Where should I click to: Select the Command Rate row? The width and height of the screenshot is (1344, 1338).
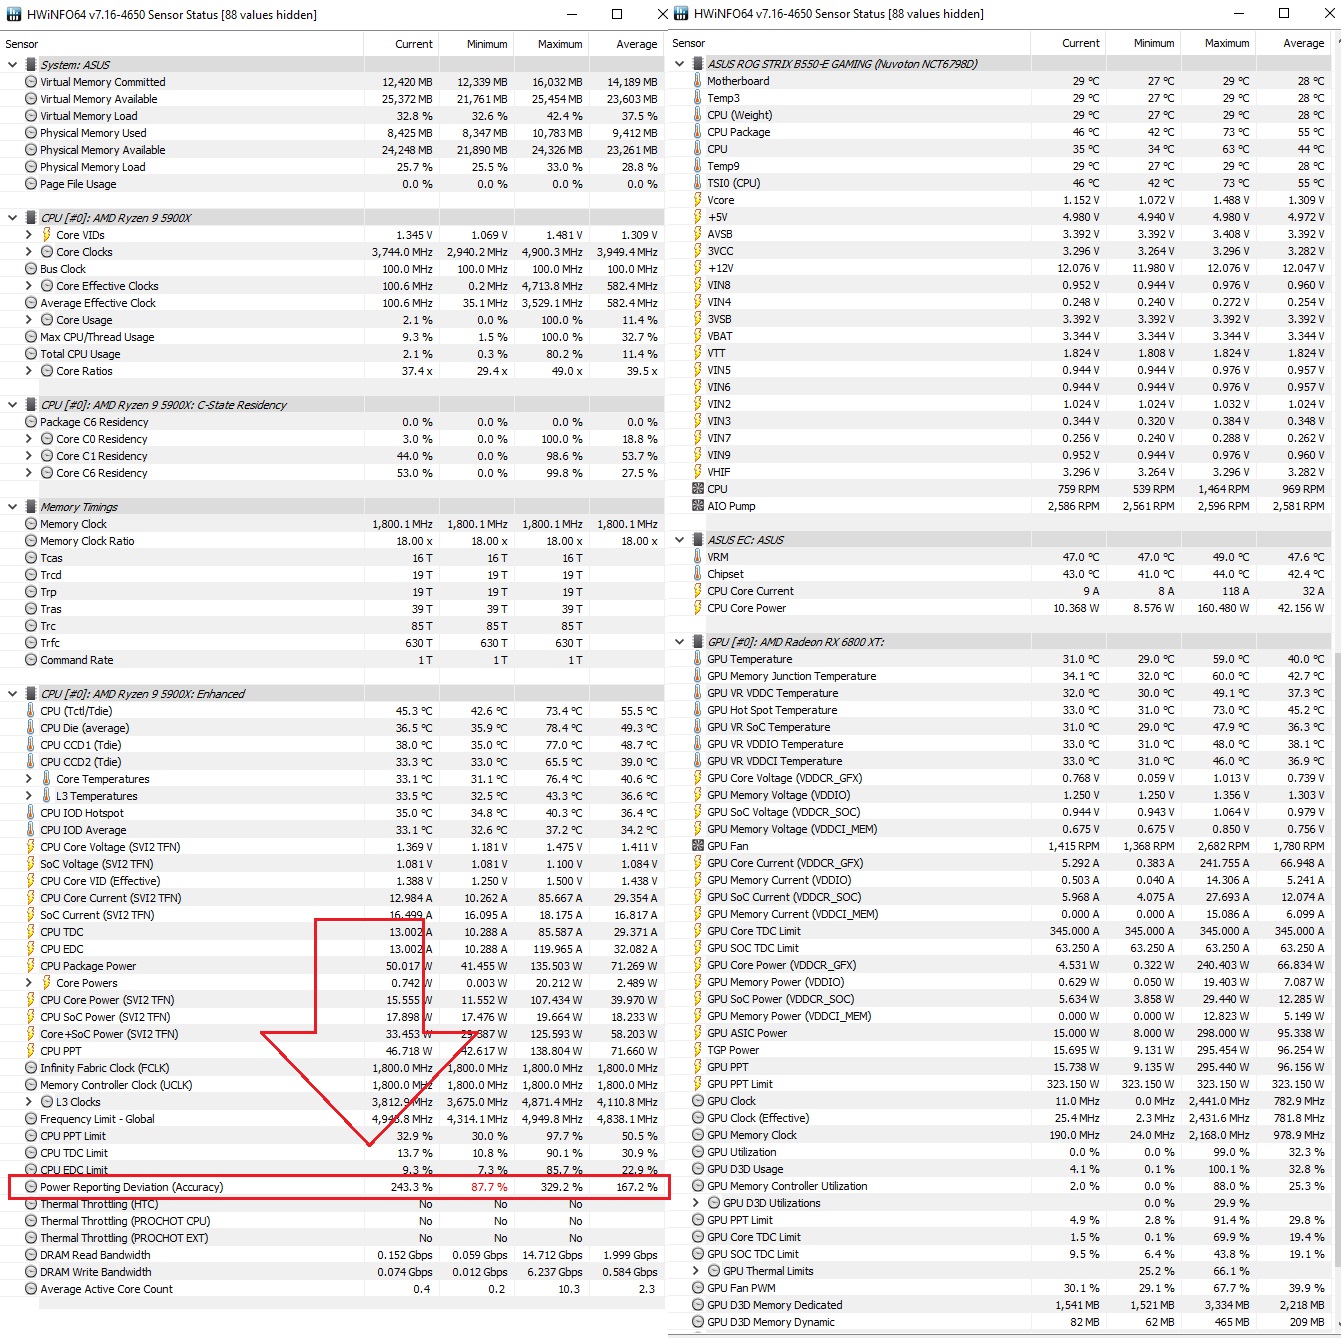(x=332, y=660)
